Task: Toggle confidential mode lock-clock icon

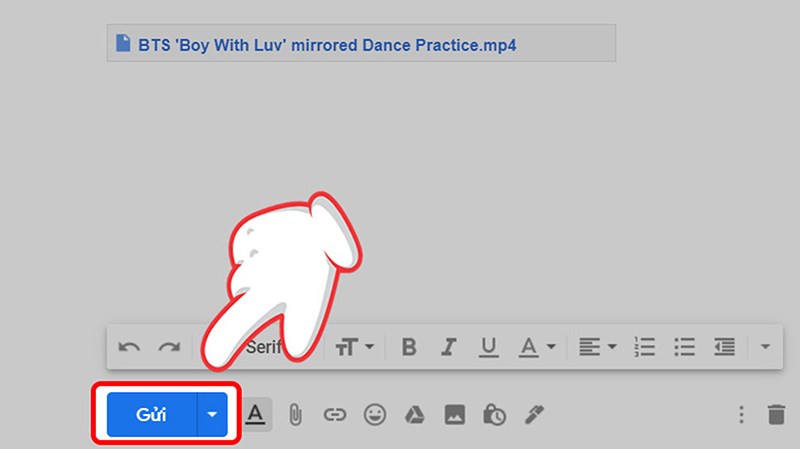Action: click(x=494, y=414)
